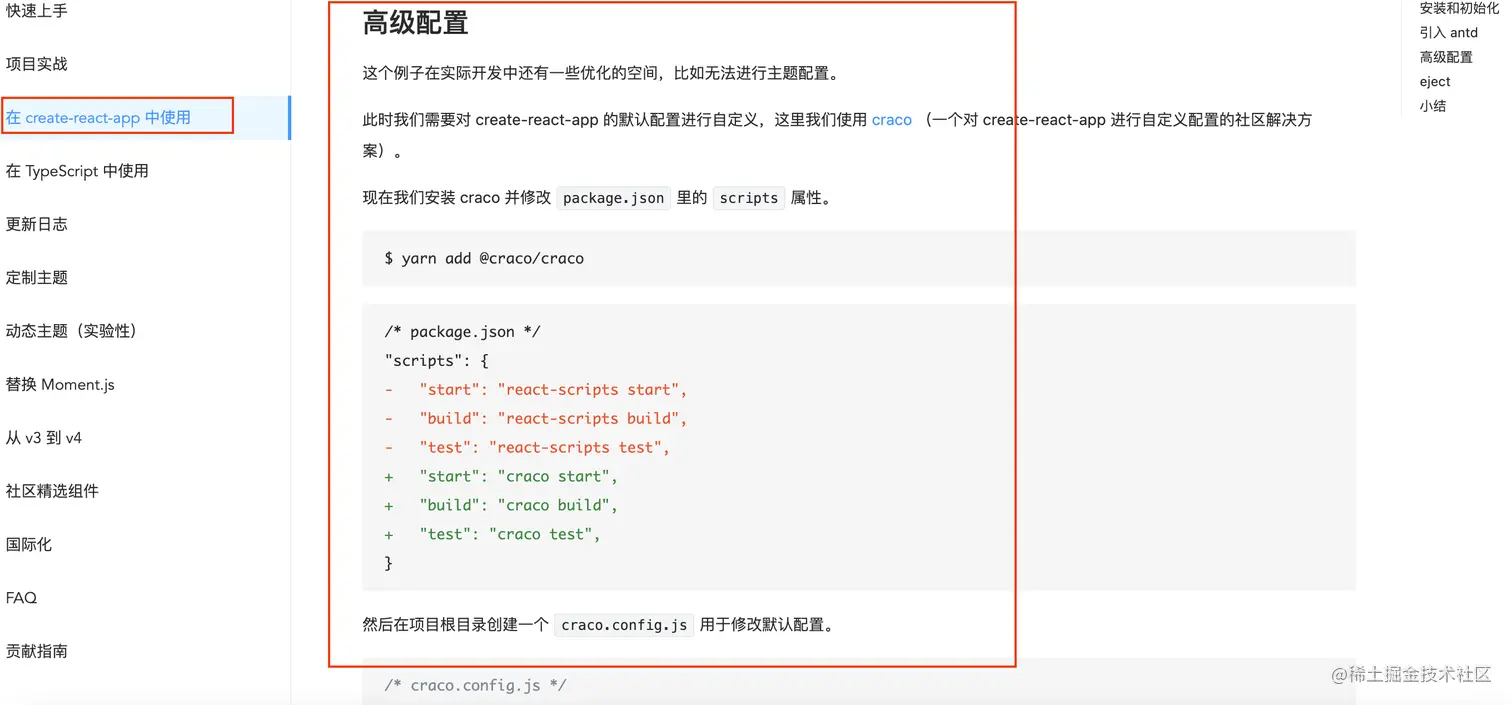Open the 更新日志 sidebar item
This screenshot has height=705, width=1512.
pos(37,224)
